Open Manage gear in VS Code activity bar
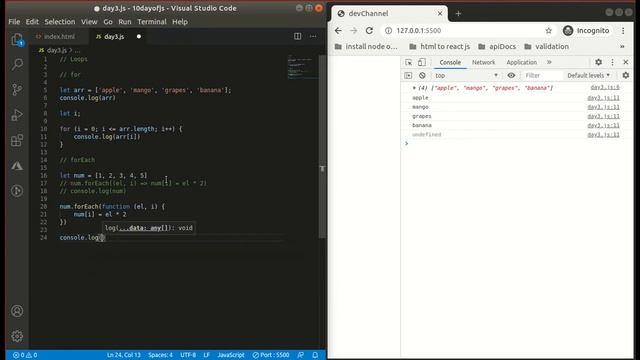This screenshot has height=360, width=640. tap(17, 336)
